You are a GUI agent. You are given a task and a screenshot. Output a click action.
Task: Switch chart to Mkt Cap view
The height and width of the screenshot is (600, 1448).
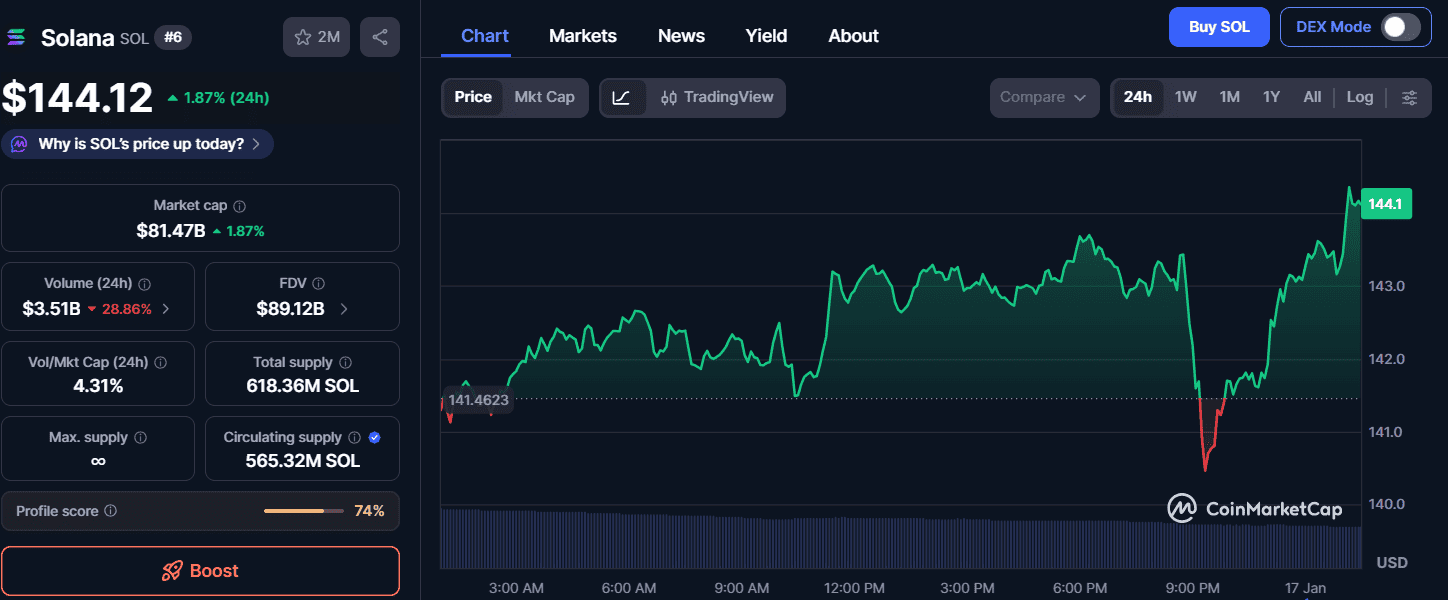(x=544, y=97)
